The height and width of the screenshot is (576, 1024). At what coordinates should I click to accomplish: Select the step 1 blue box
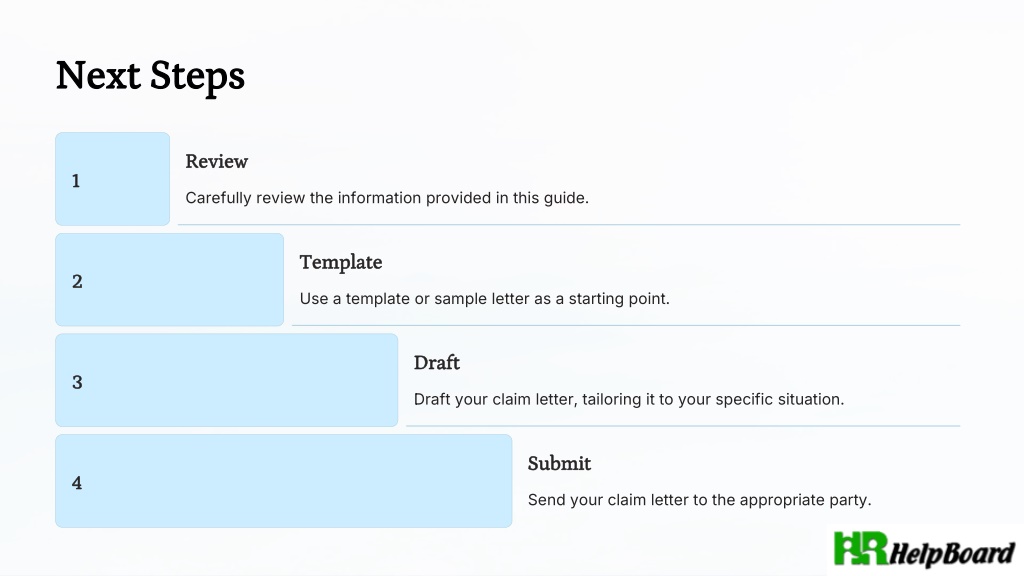coord(112,179)
